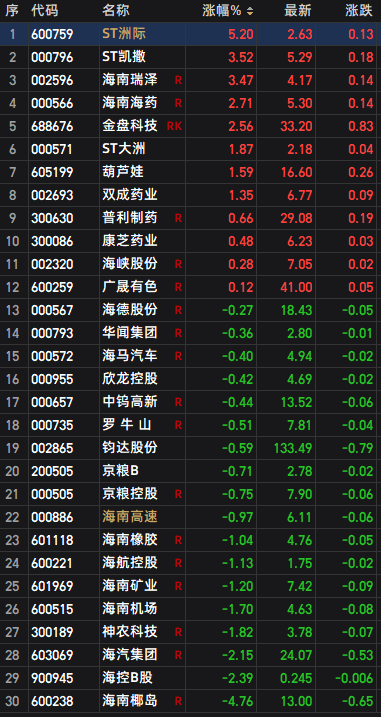
Task: Click the R badge beside 海南椰岛
Action: (x=178, y=701)
